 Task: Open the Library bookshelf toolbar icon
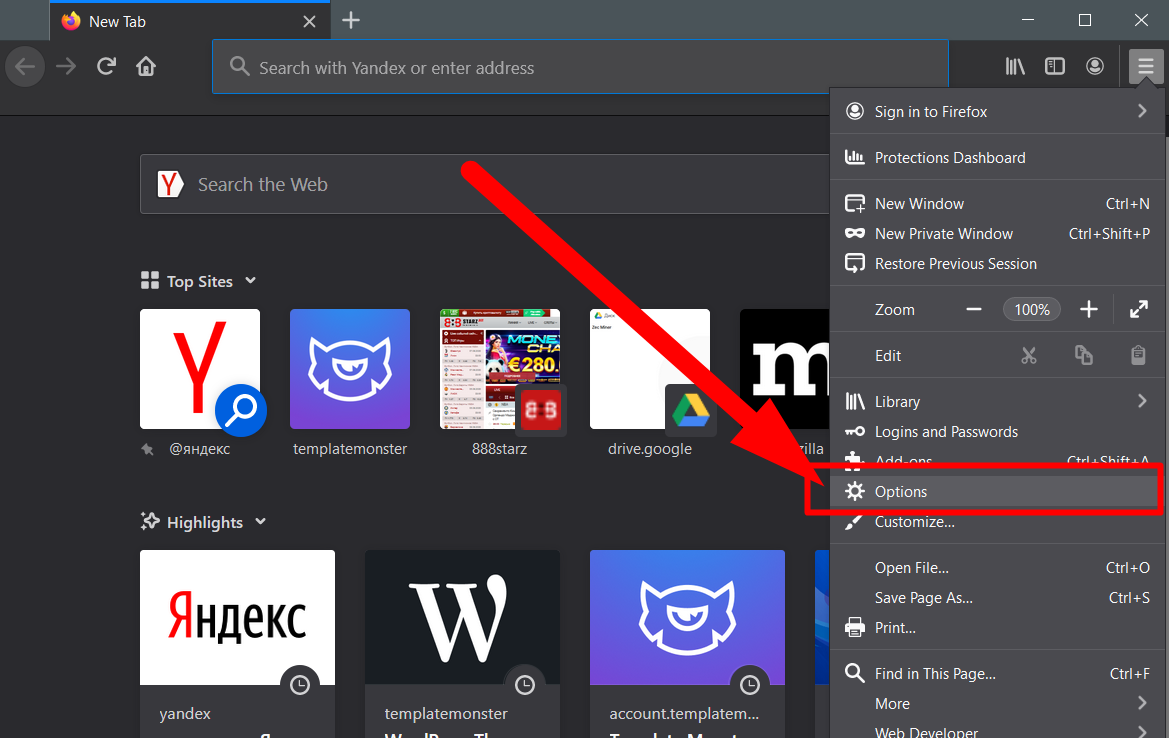(1015, 67)
